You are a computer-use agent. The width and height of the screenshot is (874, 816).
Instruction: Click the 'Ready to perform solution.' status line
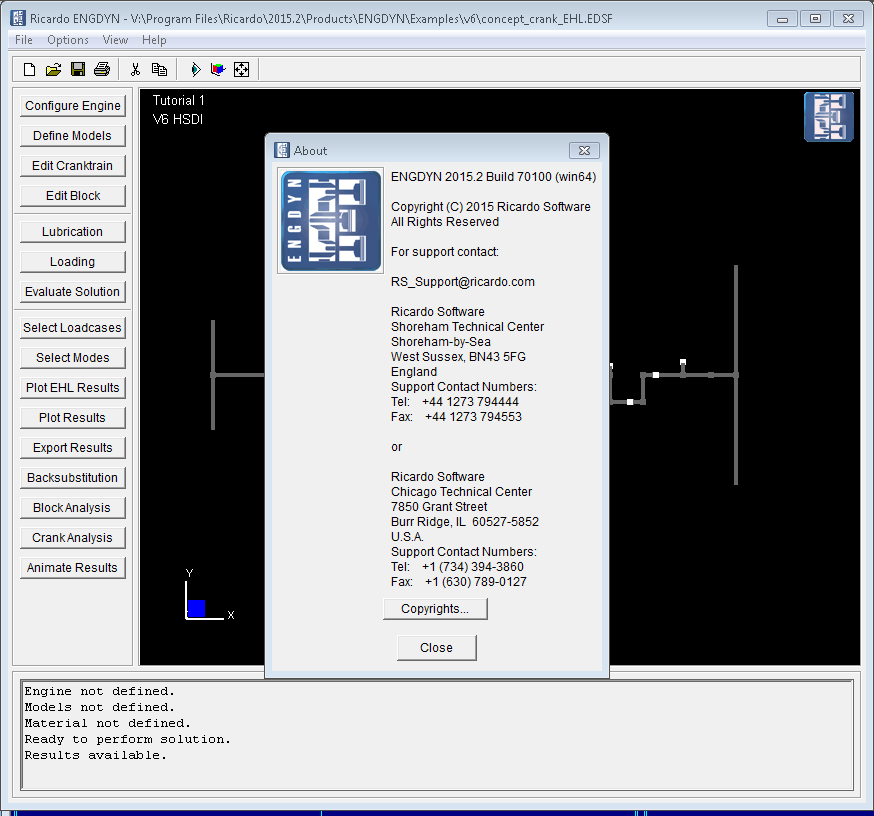pos(127,740)
